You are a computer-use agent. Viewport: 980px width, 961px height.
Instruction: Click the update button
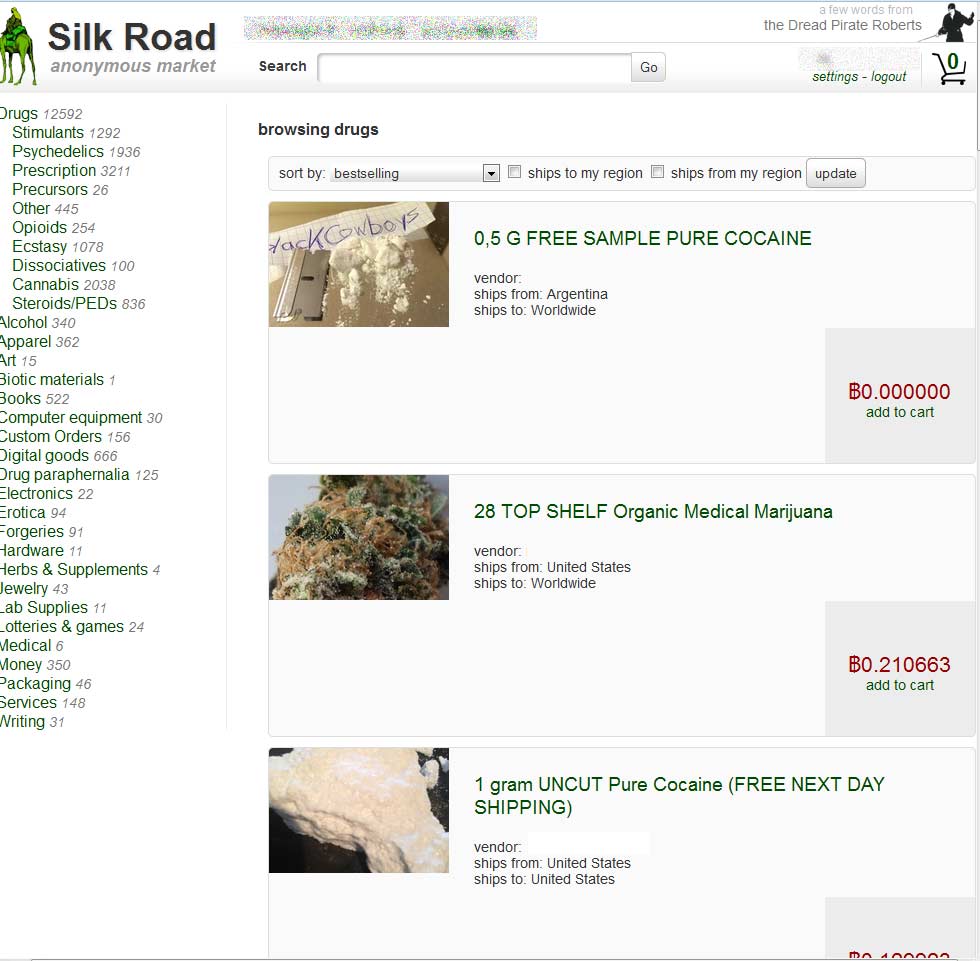(836, 173)
